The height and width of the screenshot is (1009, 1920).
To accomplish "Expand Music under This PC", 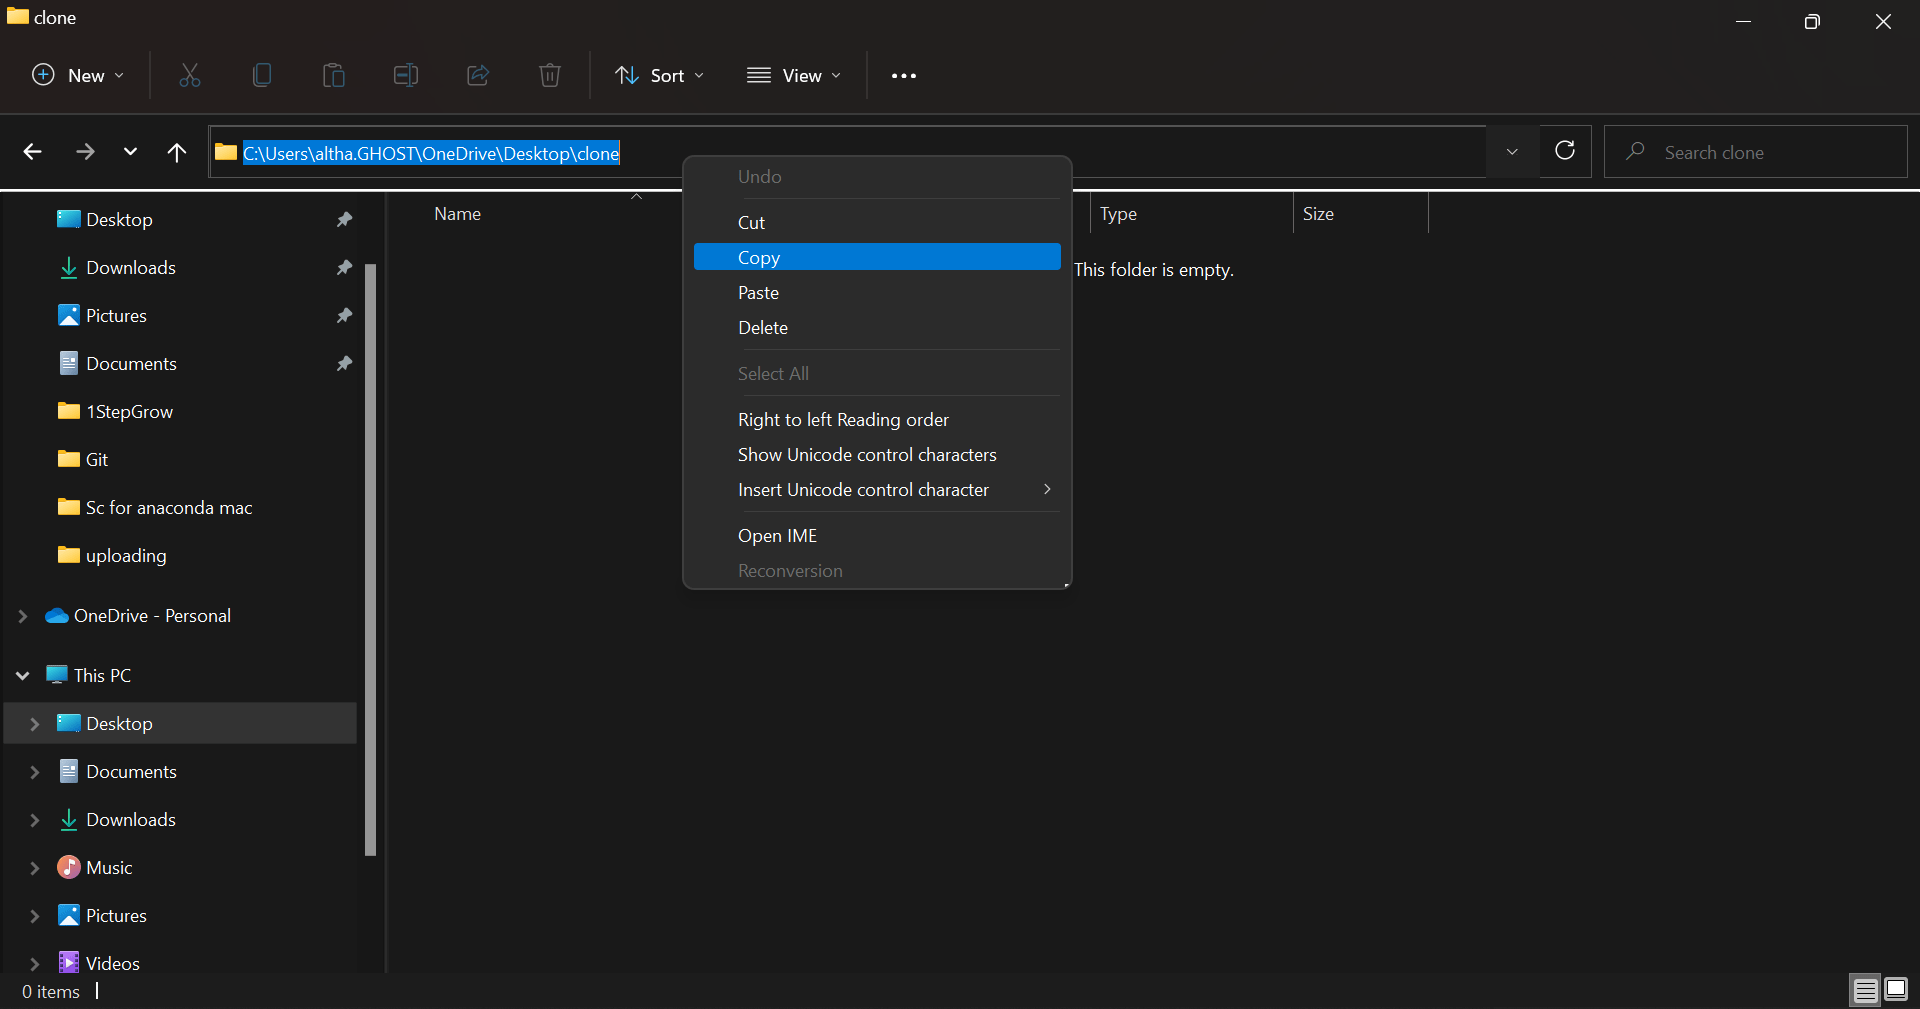I will [x=35, y=868].
